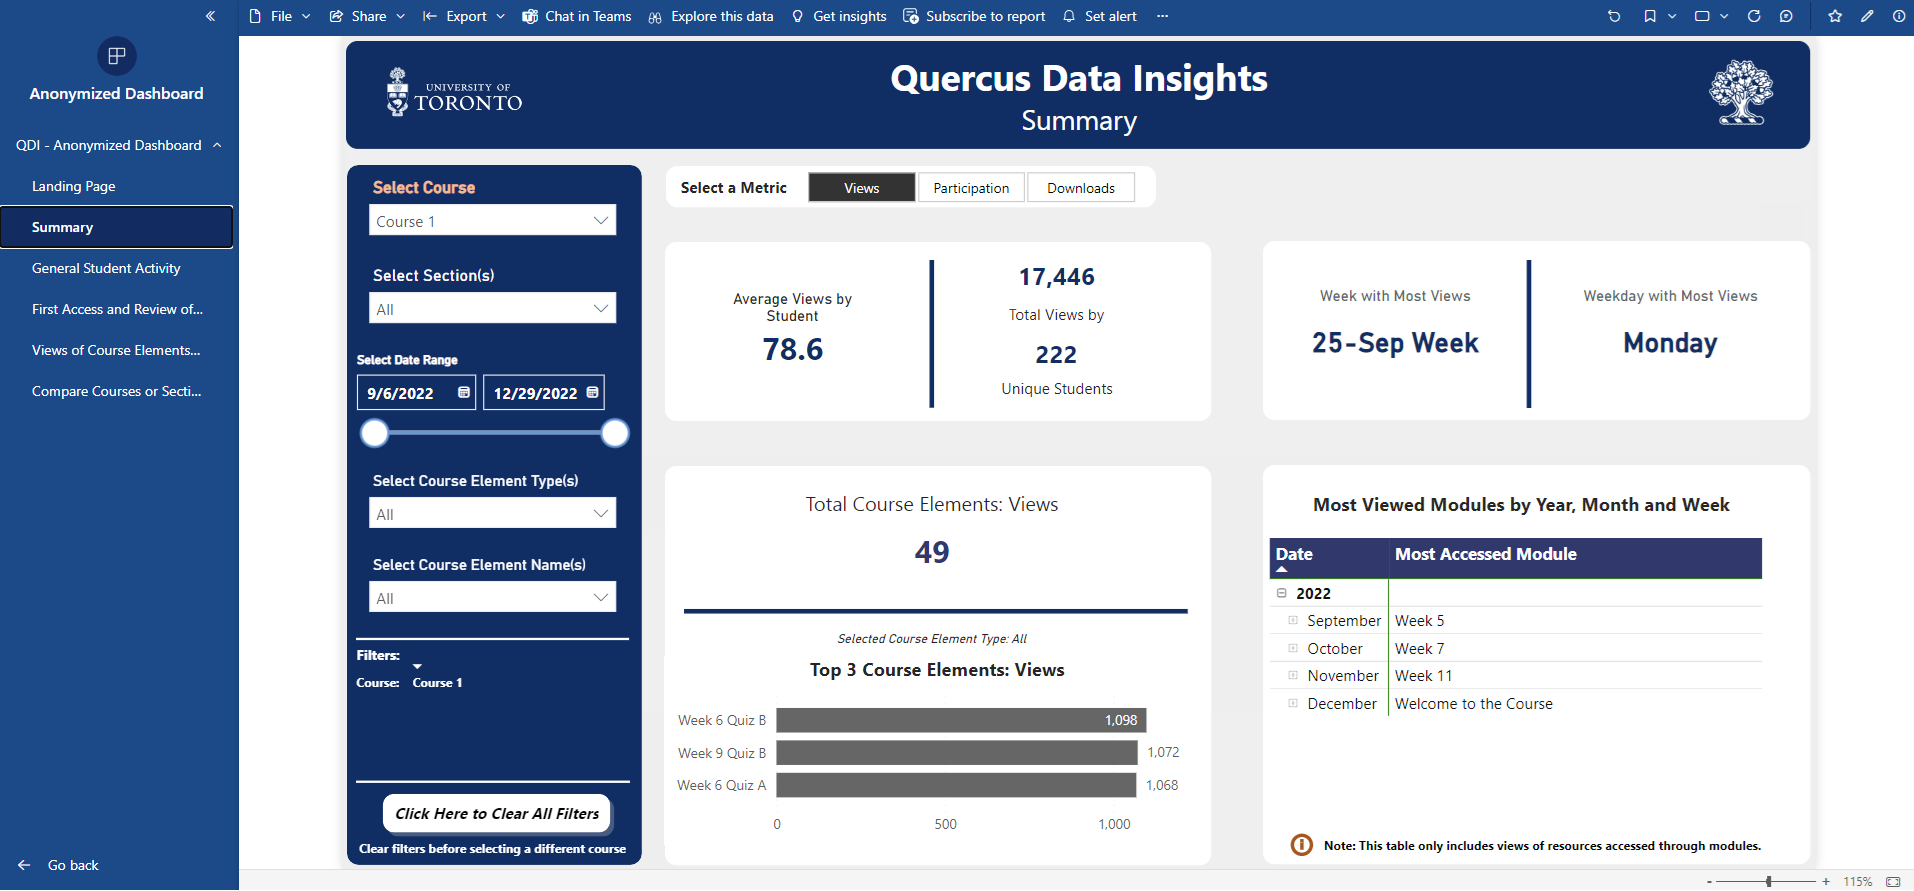
Task: Open the File menu
Action: [x=280, y=16]
